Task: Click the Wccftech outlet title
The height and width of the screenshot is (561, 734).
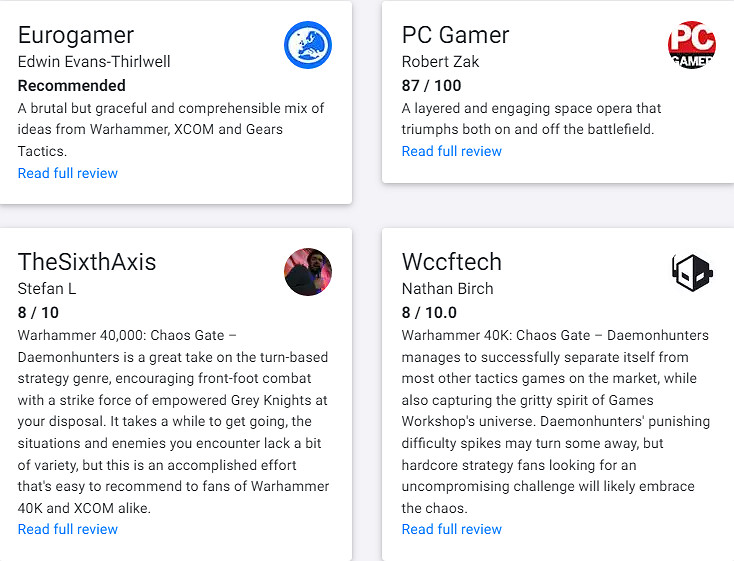Action: point(452,262)
